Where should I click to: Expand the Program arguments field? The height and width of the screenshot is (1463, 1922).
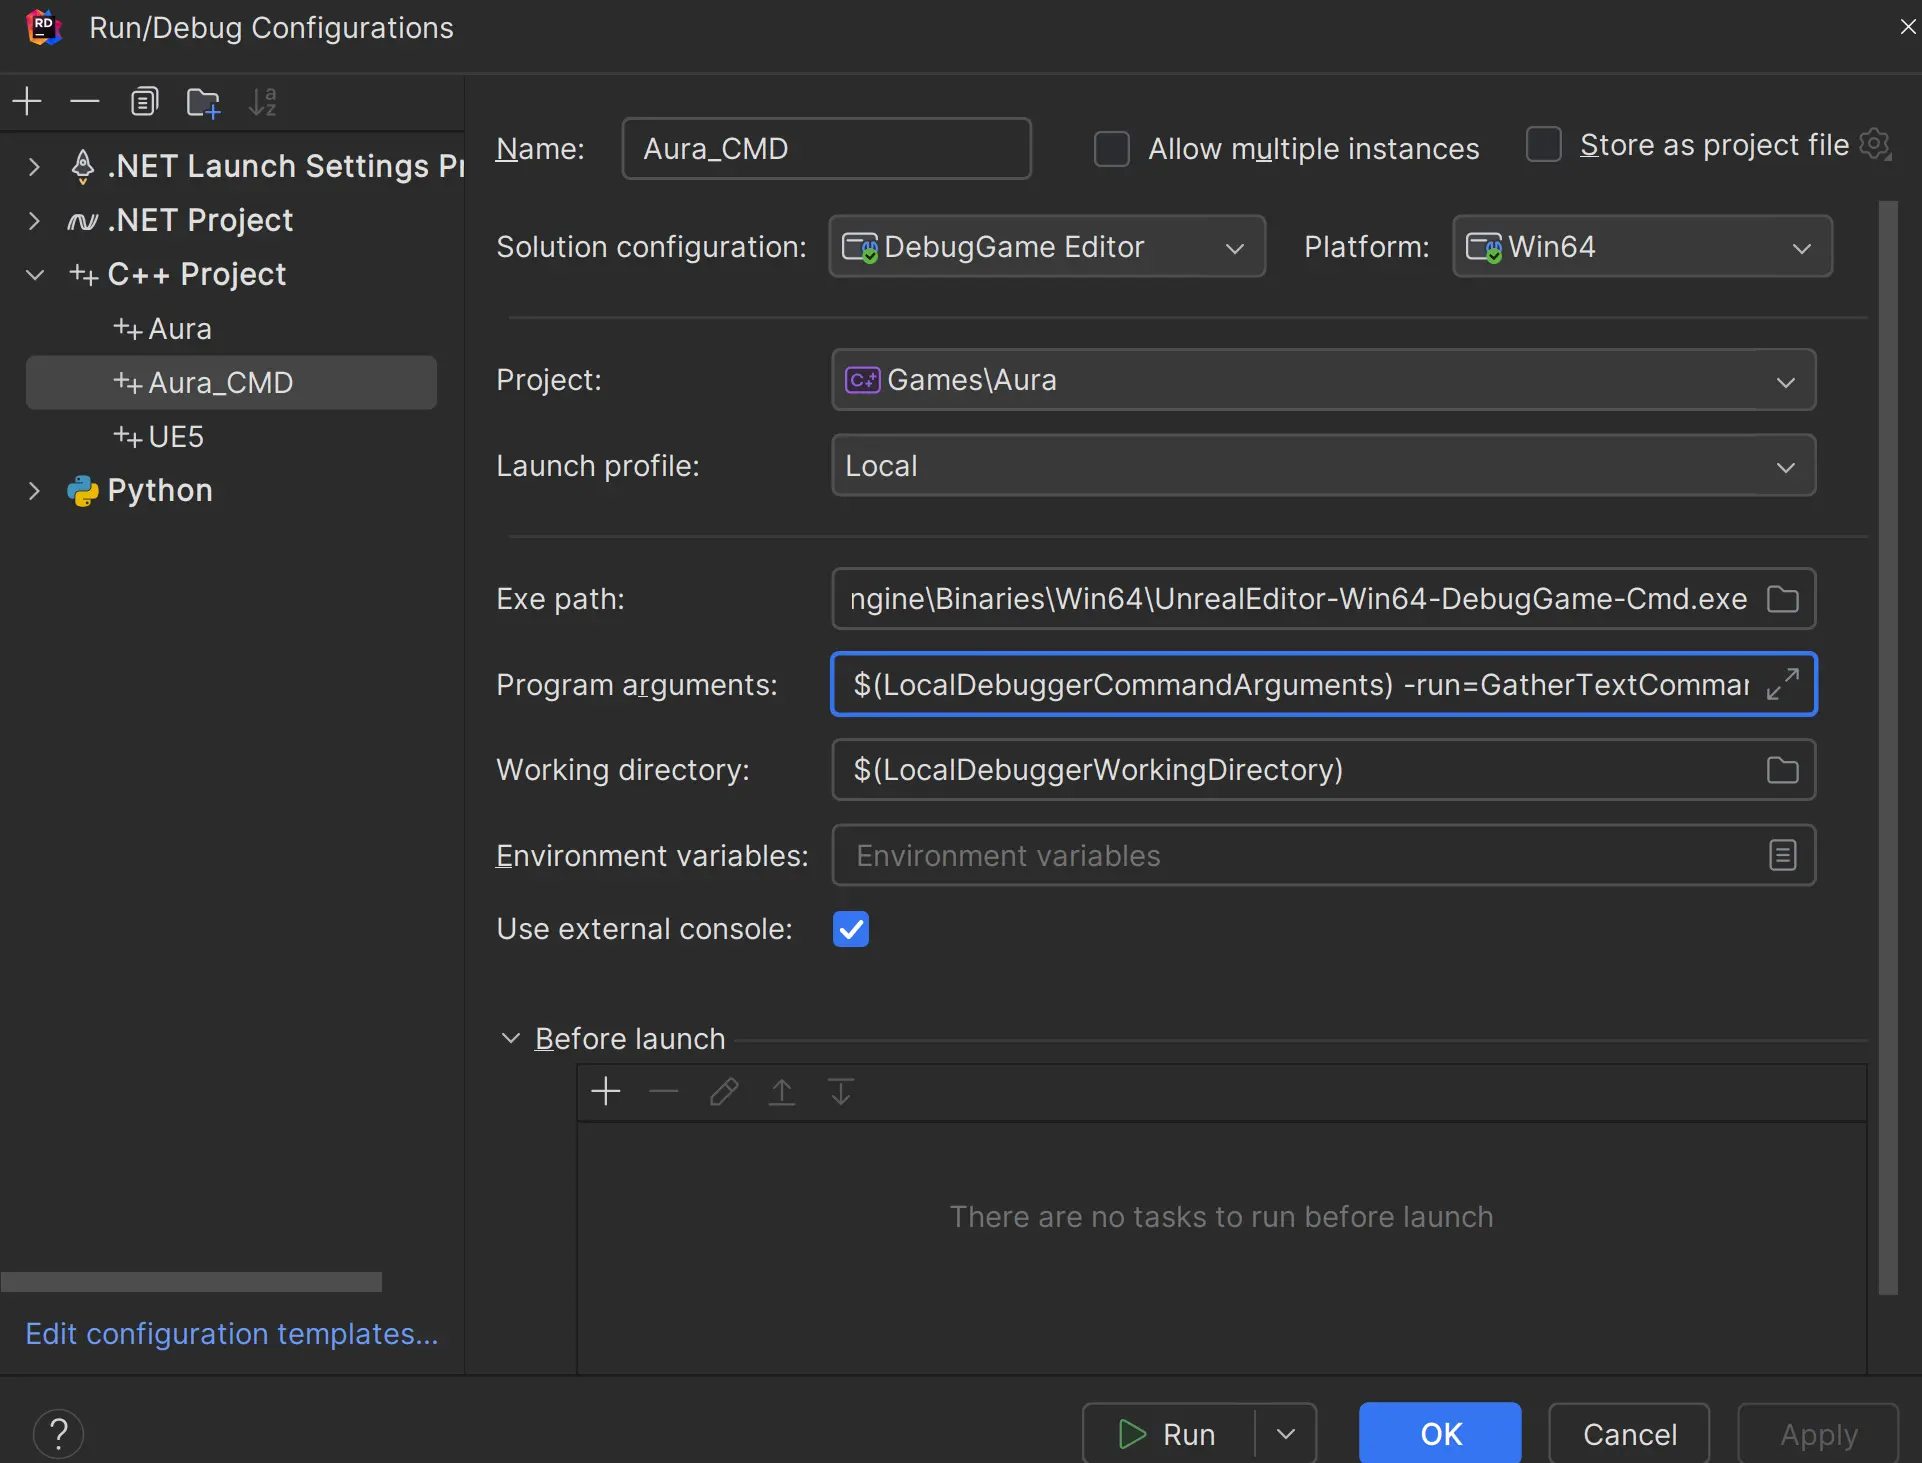click(1782, 685)
